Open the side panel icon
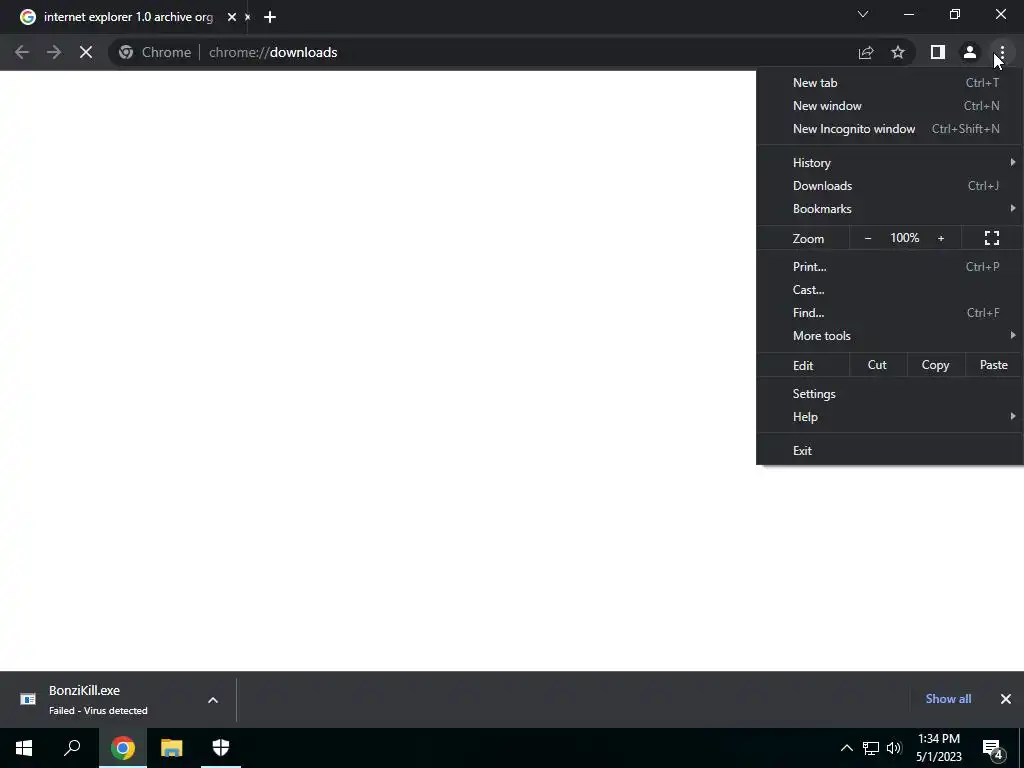Image resolution: width=1024 pixels, height=768 pixels. (x=938, y=52)
